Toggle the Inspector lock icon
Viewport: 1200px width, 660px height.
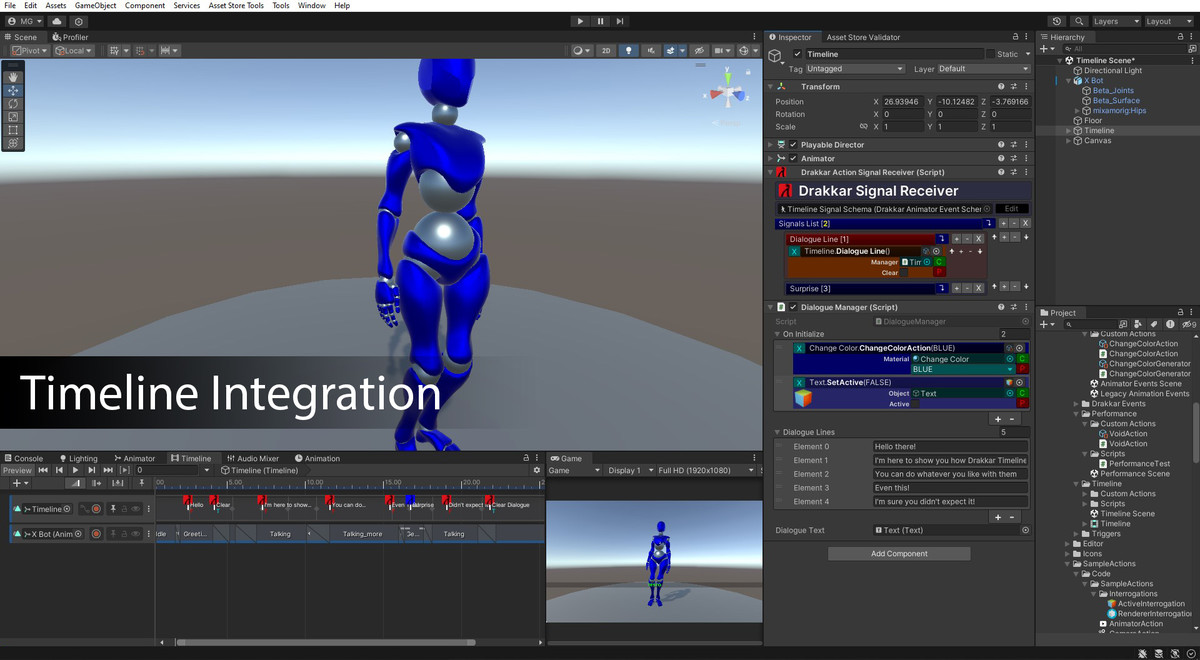[x=1014, y=37]
